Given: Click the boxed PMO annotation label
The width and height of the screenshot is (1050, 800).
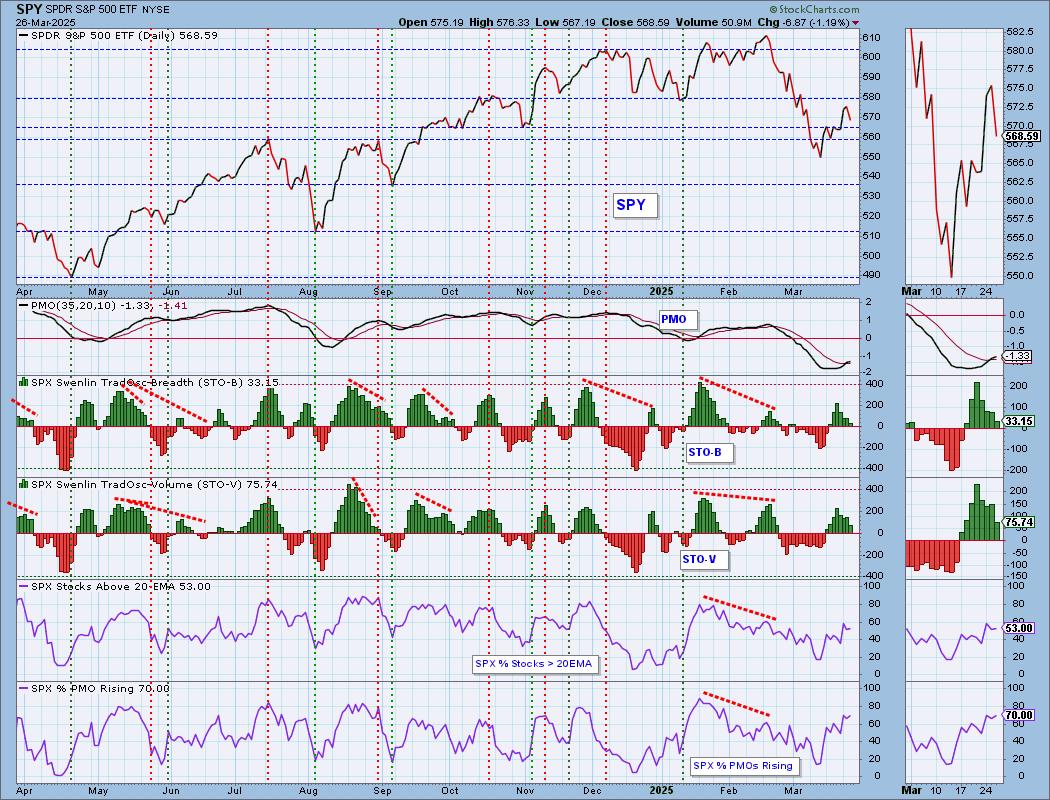Looking at the screenshot, I should pos(676,319).
